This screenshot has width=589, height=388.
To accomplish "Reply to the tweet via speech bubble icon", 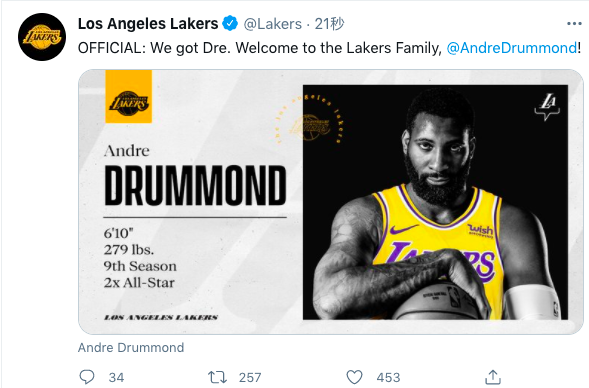I will (x=87, y=377).
